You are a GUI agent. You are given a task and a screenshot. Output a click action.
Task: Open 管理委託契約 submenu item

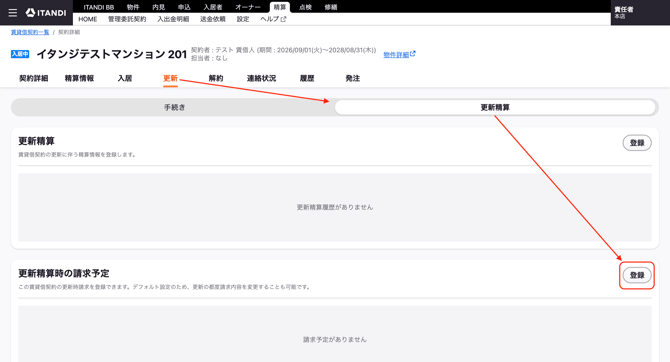[x=127, y=19]
